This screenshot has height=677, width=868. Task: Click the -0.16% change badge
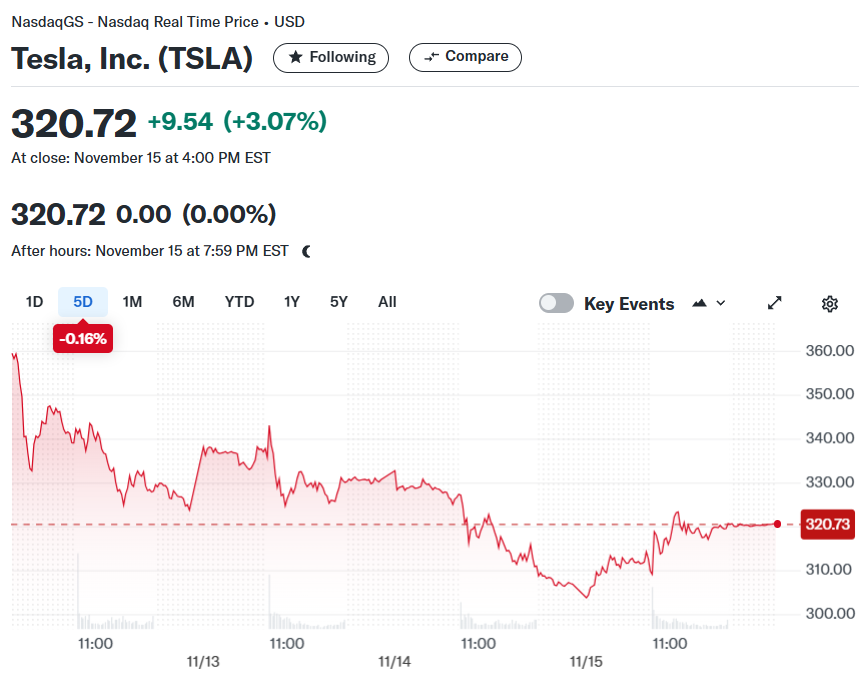(x=83, y=338)
